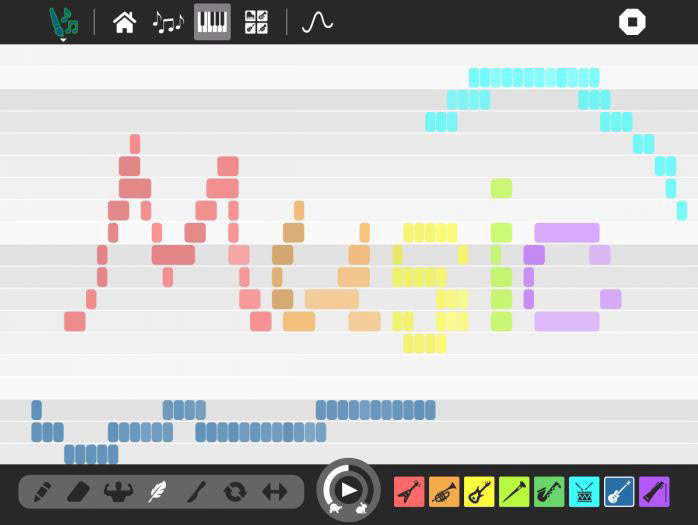Pick the green saxophone instrument
The image size is (698, 525).
pos(549,492)
